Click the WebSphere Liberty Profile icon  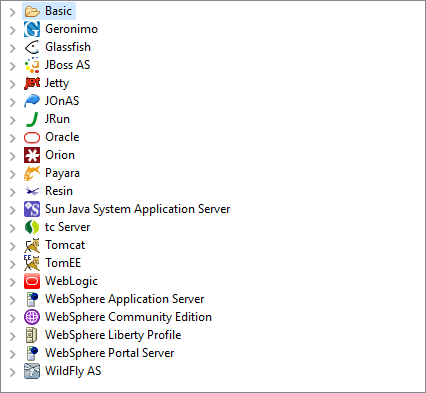[32, 335]
